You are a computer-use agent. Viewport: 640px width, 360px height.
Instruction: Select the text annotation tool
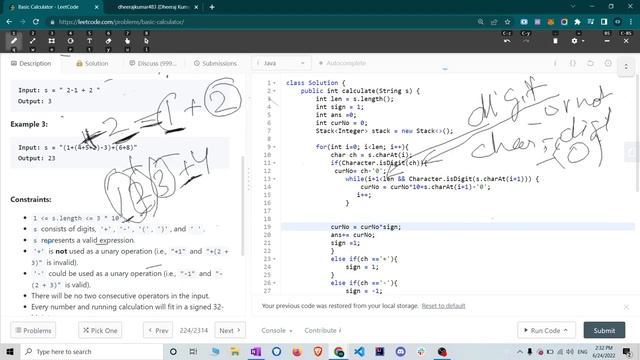tap(89, 41)
